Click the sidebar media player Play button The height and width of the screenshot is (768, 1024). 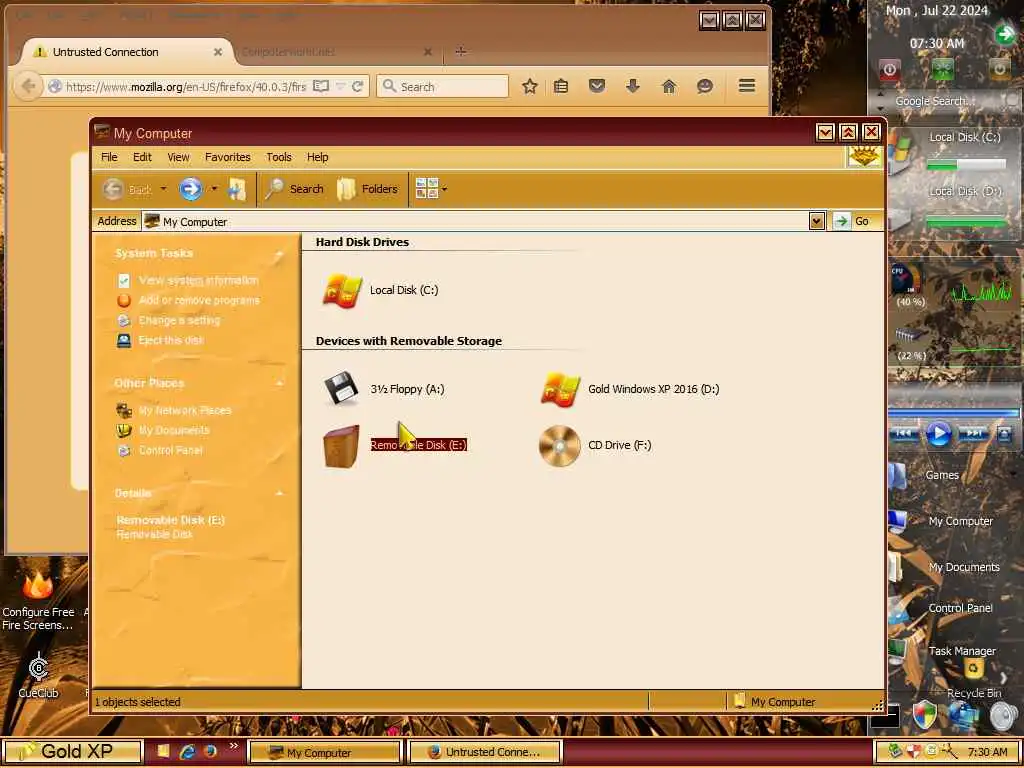pyautogui.click(x=938, y=434)
